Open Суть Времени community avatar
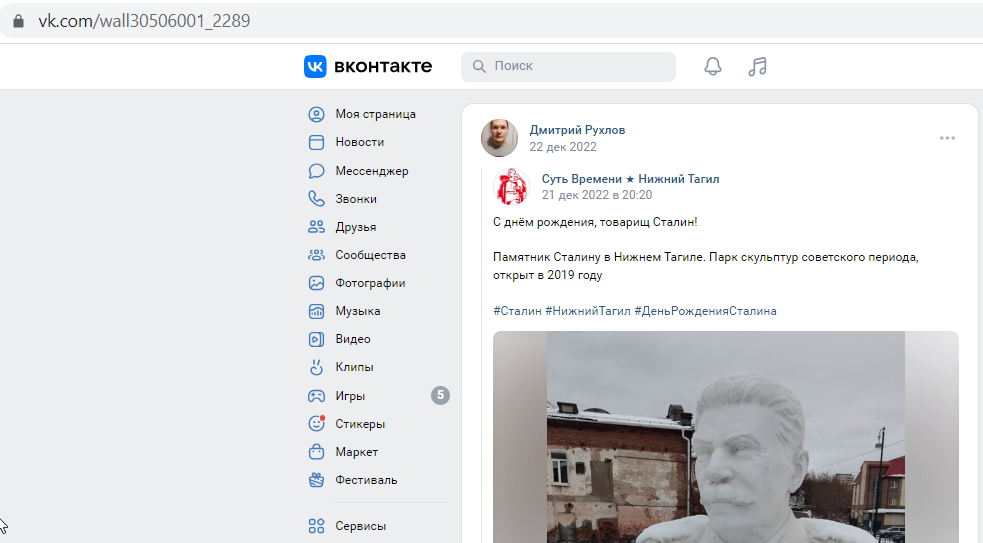 point(512,186)
